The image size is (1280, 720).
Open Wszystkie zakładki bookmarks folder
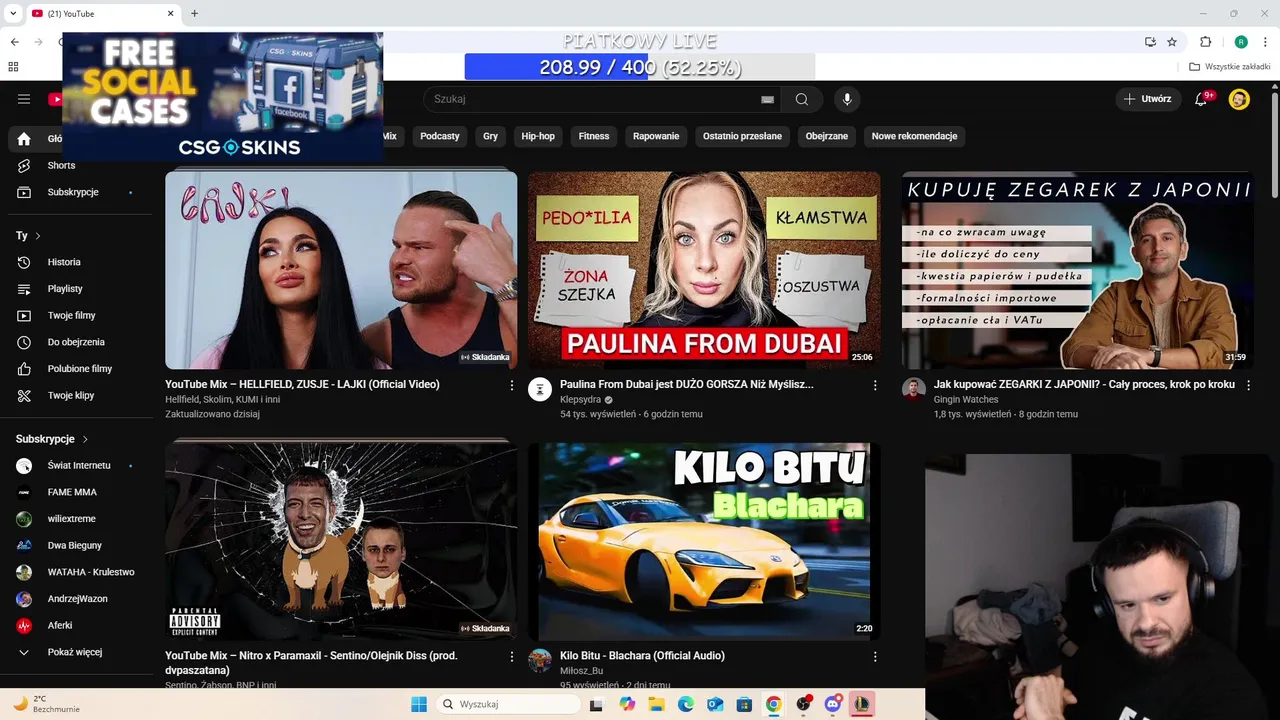(x=1230, y=67)
